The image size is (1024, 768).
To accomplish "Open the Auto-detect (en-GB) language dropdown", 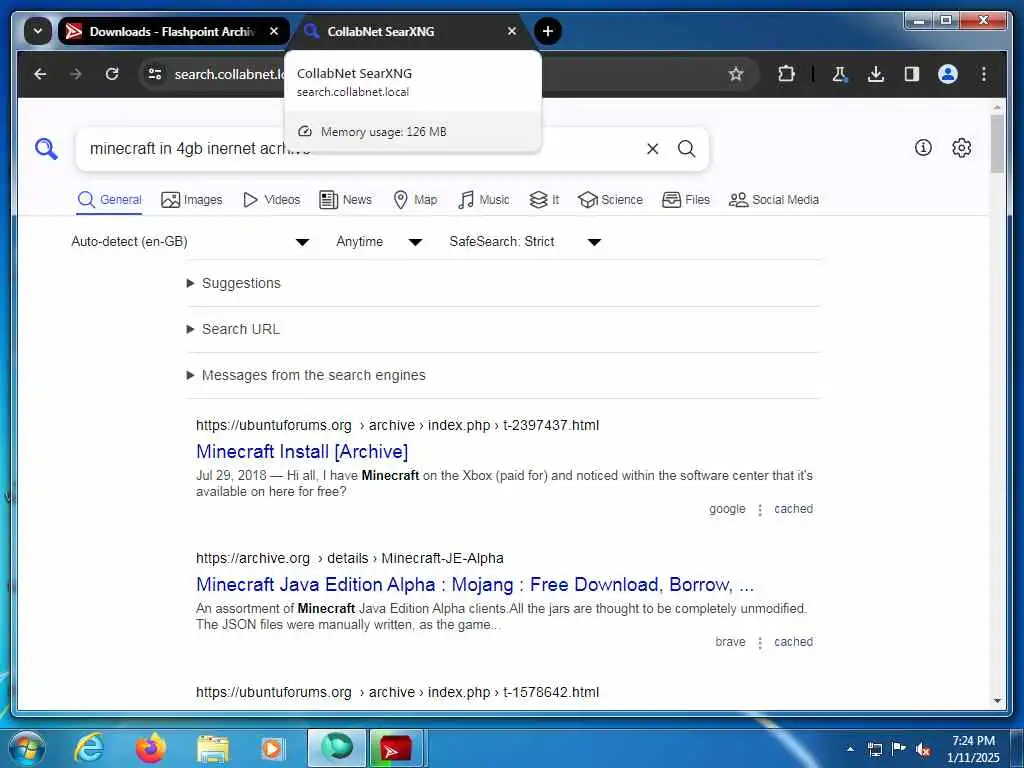I will pos(190,242).
